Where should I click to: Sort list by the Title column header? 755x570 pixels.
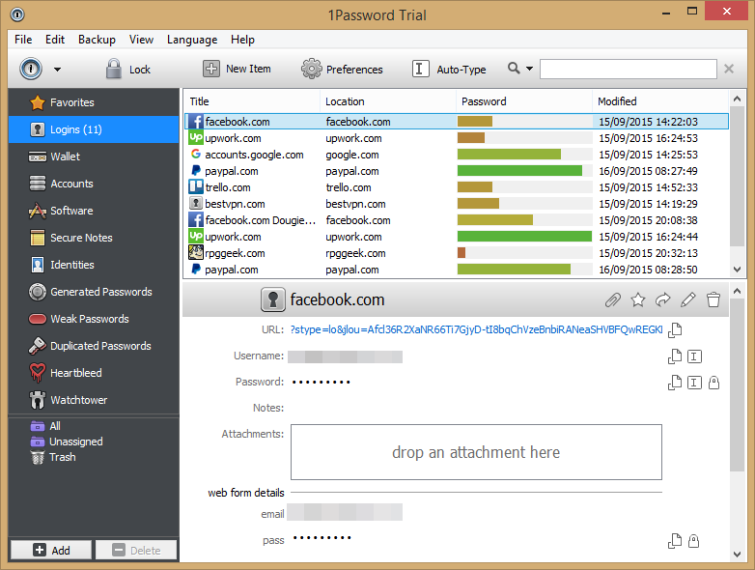pyautogui.click(x=252, y=102)
